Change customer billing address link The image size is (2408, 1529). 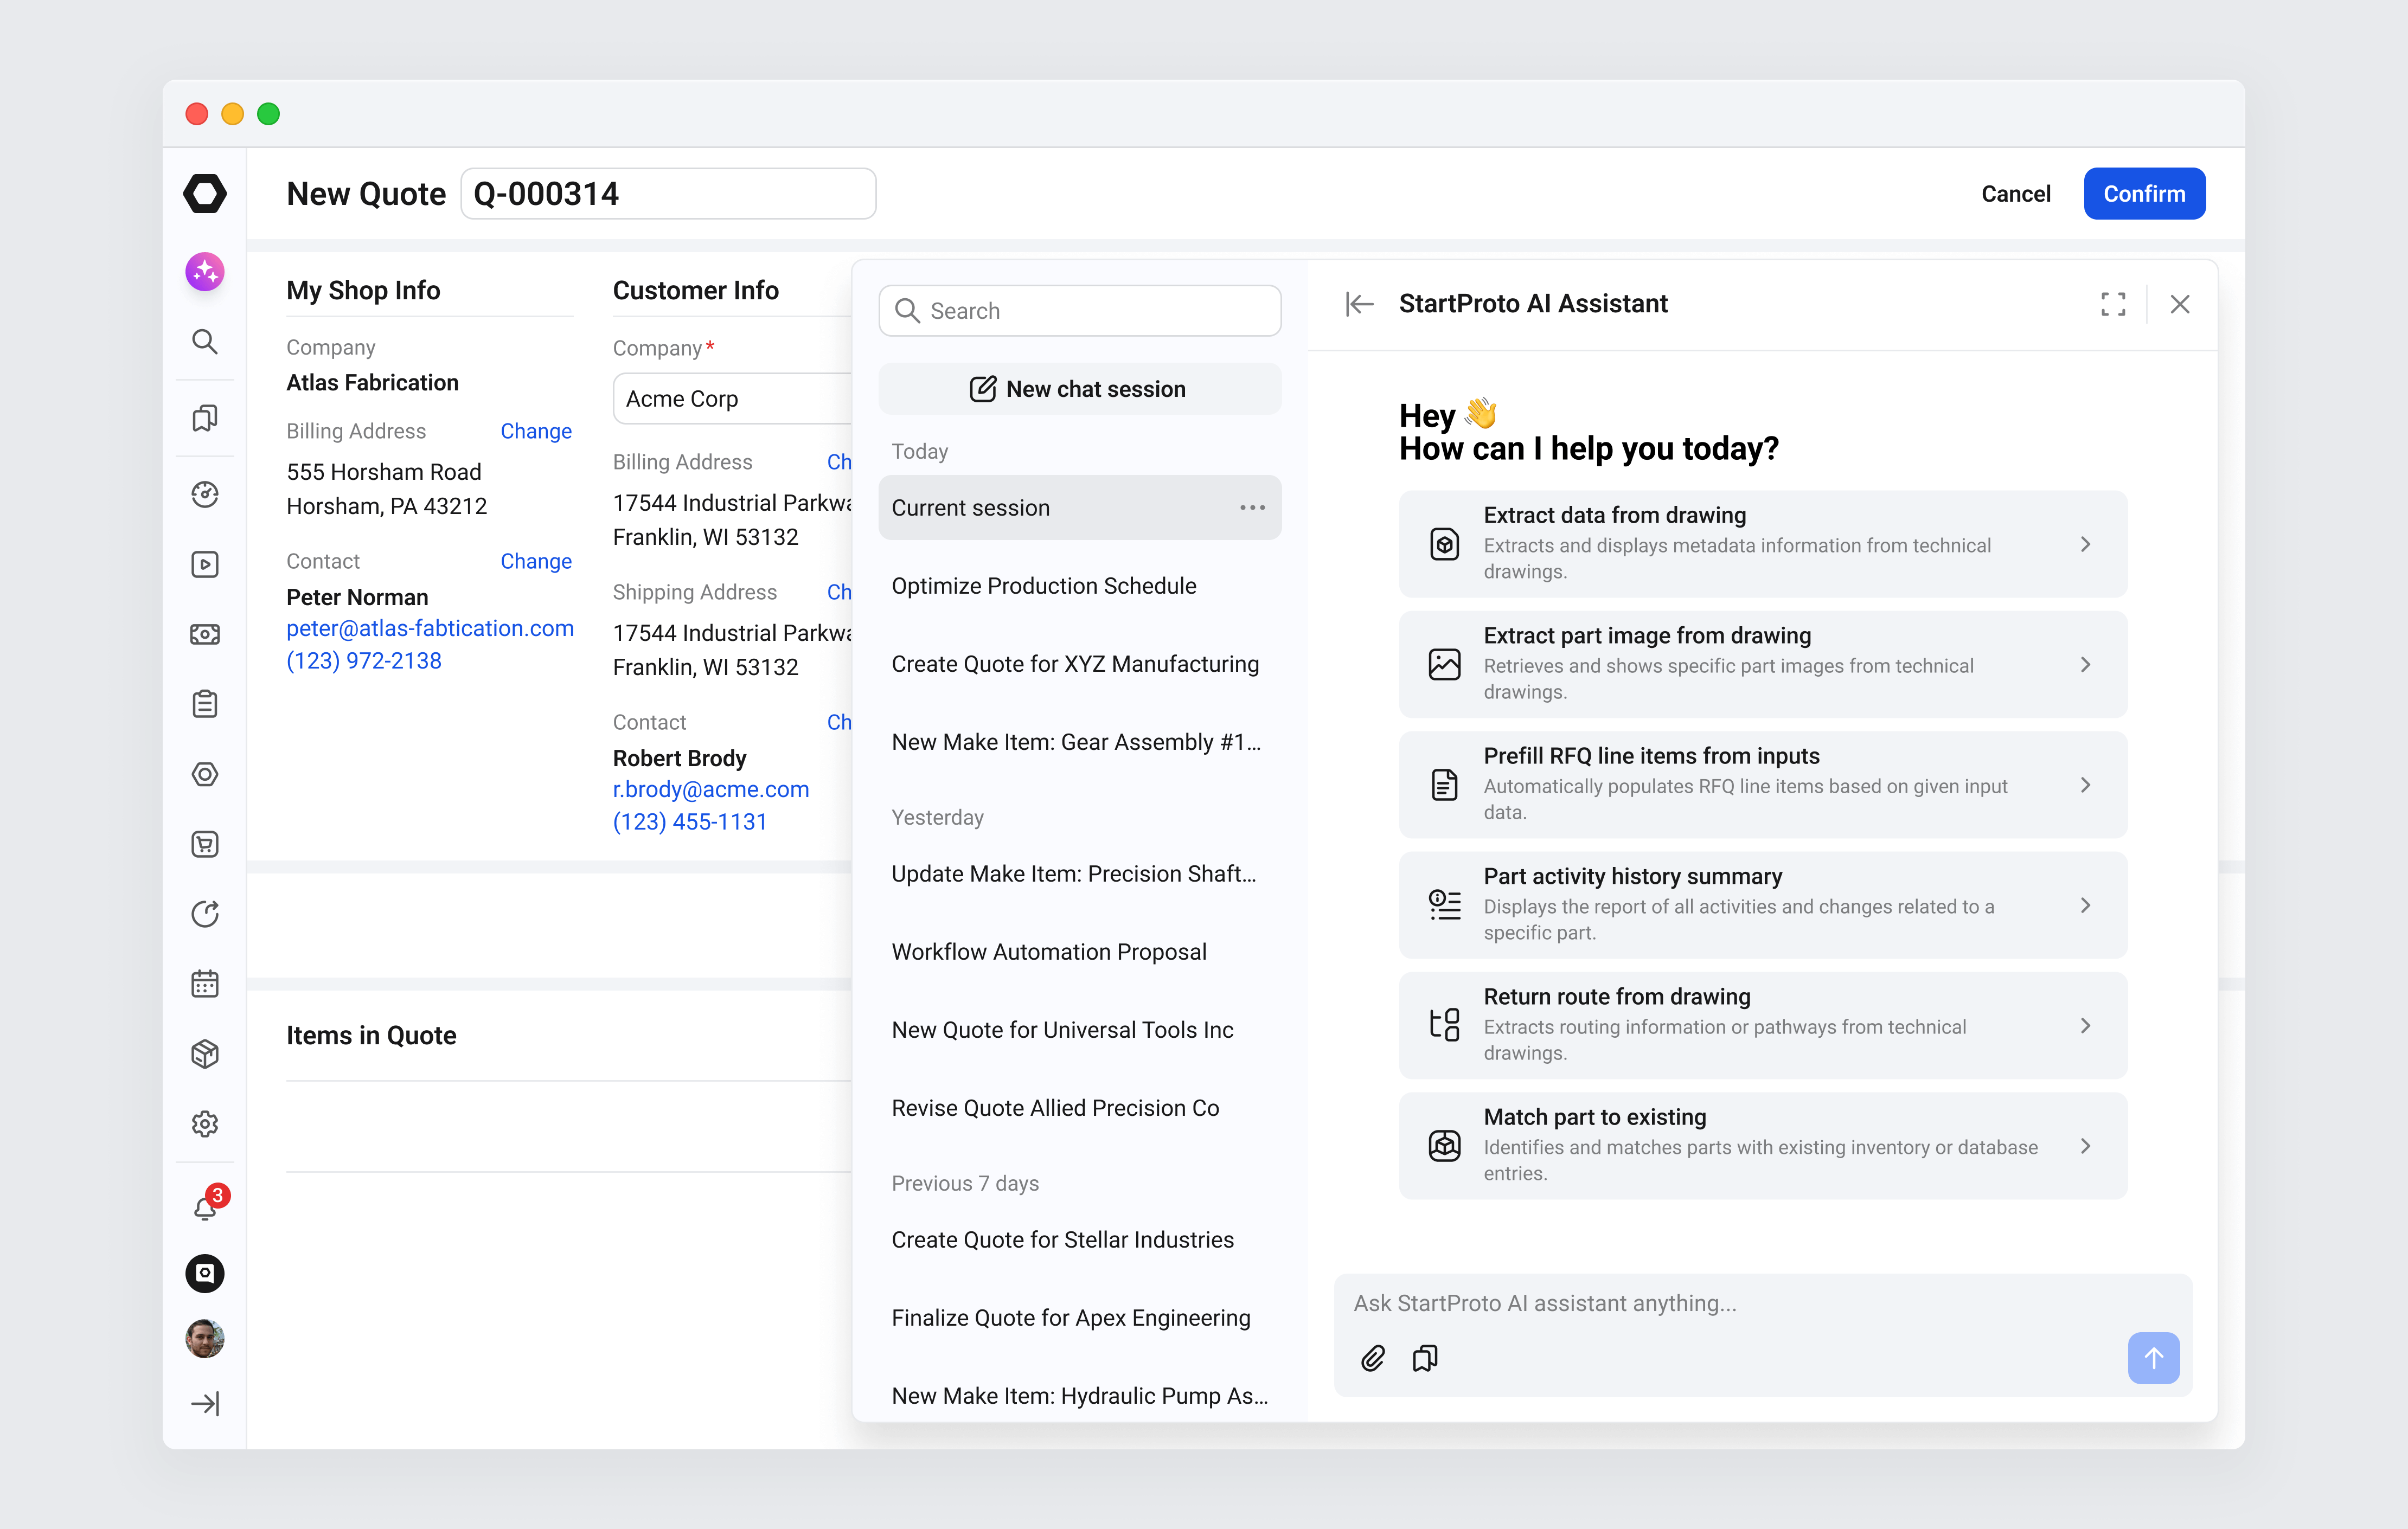pos(839,462)
